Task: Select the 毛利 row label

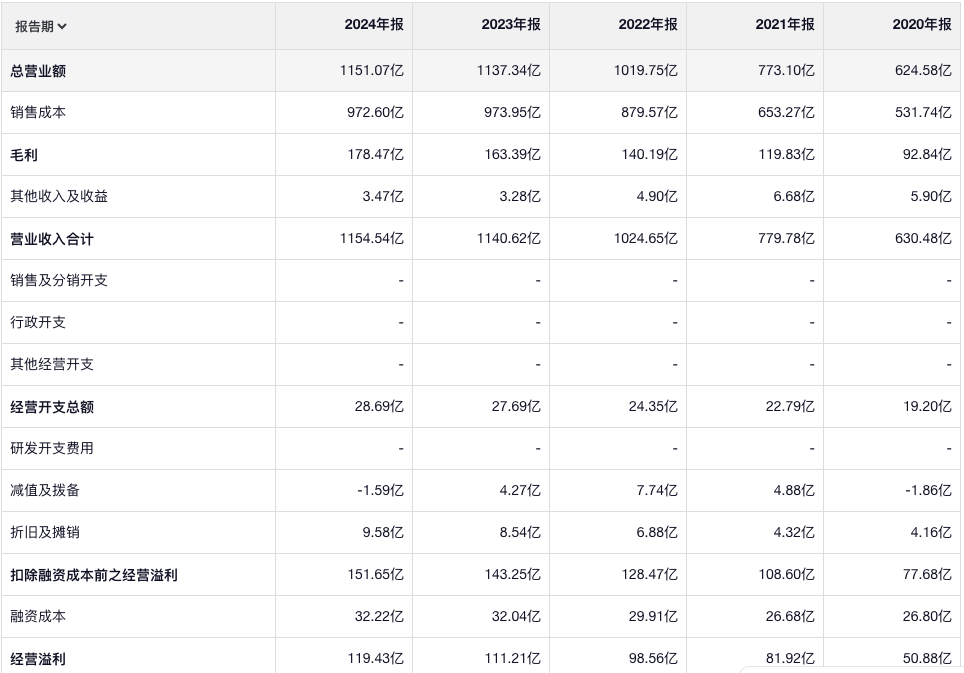Action: point(24,155)
